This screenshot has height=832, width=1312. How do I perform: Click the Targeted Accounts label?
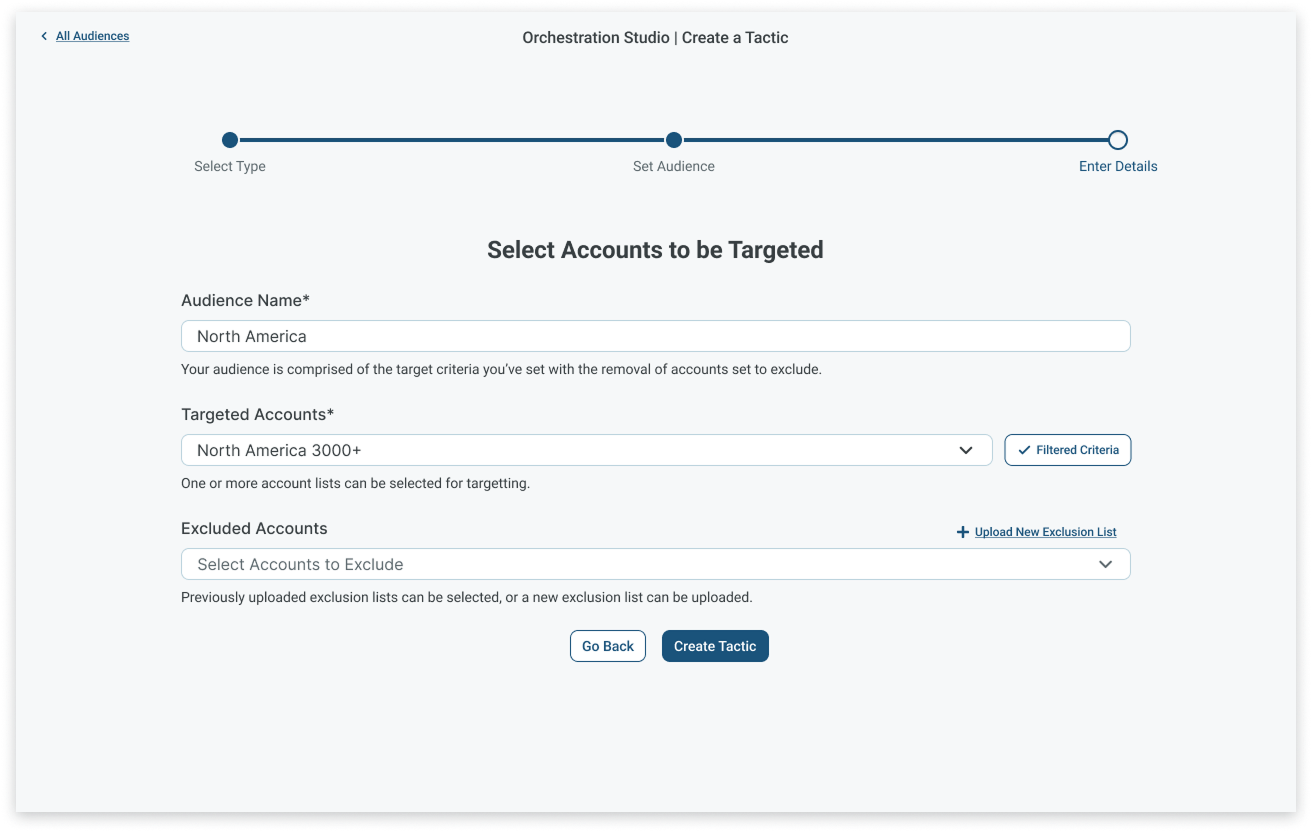point(258,414)
